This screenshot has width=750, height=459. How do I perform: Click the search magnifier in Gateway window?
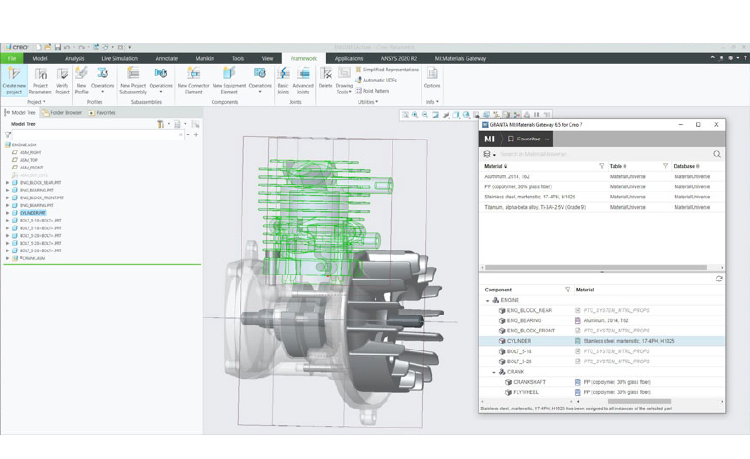click(x=717, y=154)
